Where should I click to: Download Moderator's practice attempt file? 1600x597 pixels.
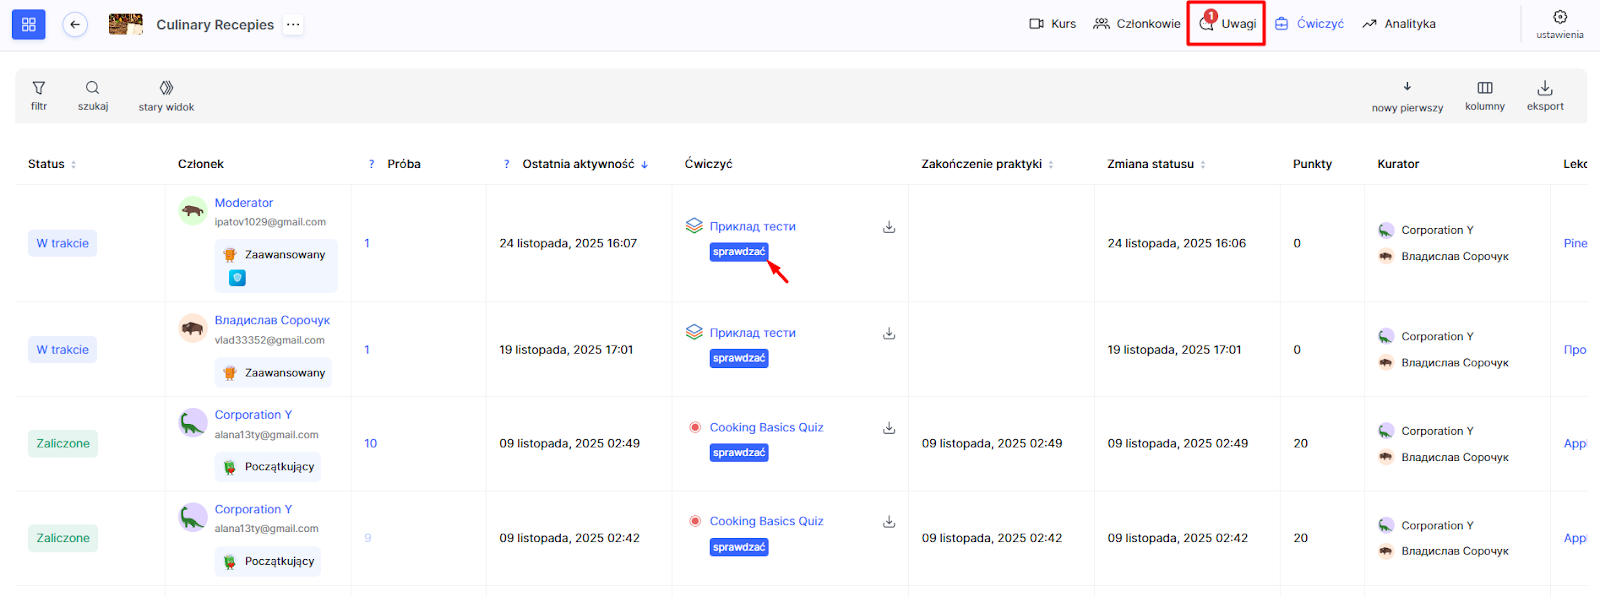tap(888, 227)
